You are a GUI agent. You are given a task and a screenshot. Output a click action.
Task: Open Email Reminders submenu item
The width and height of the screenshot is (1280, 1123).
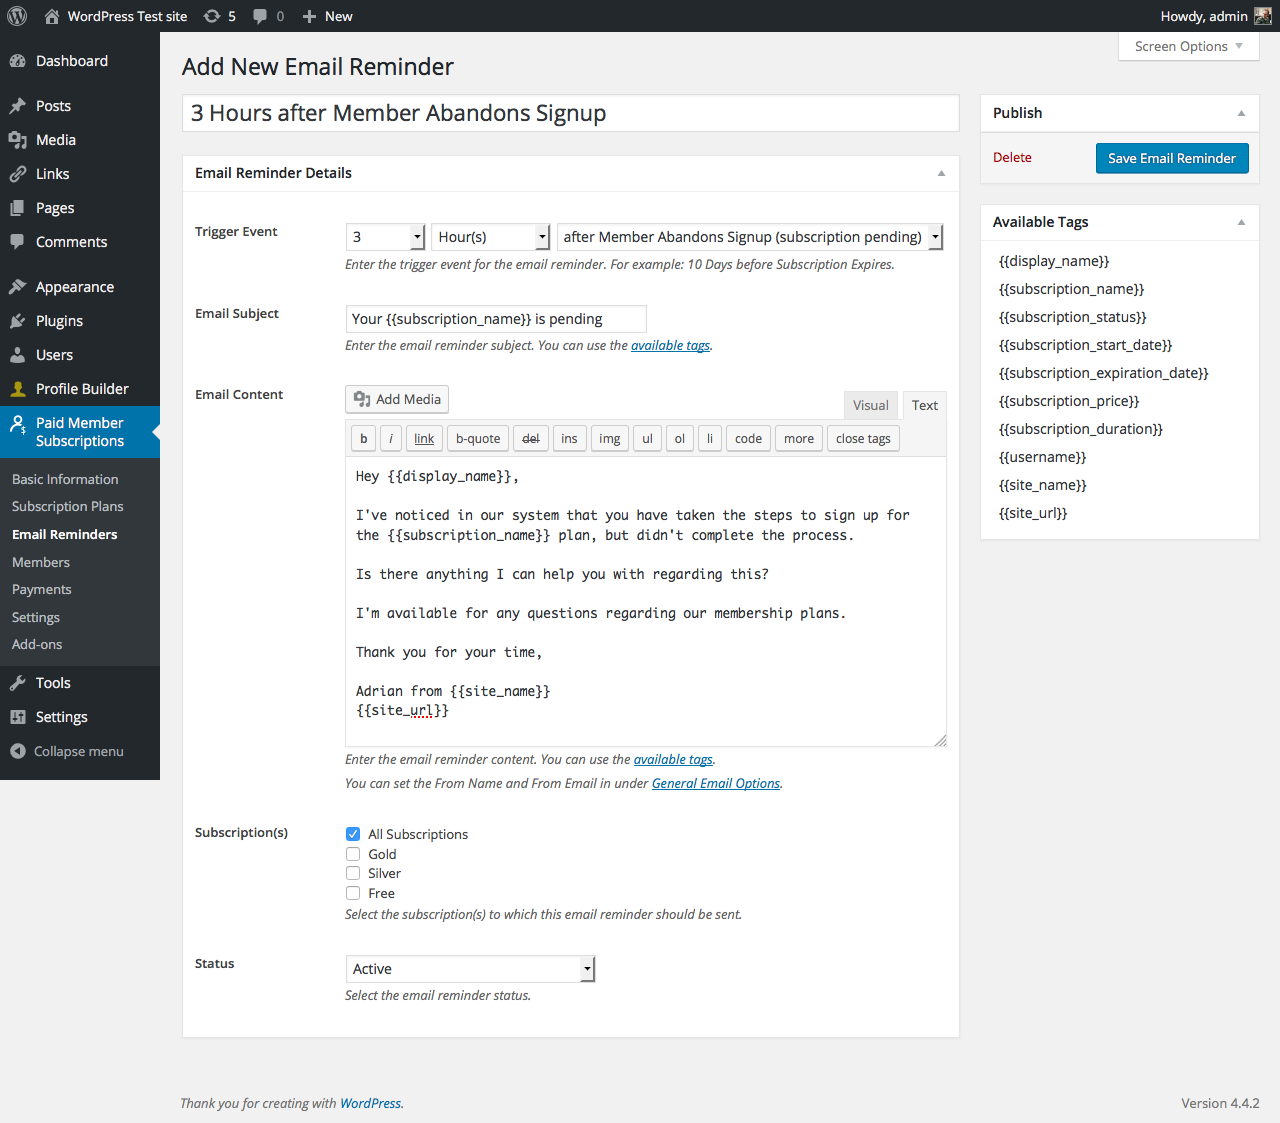(65, 534)
